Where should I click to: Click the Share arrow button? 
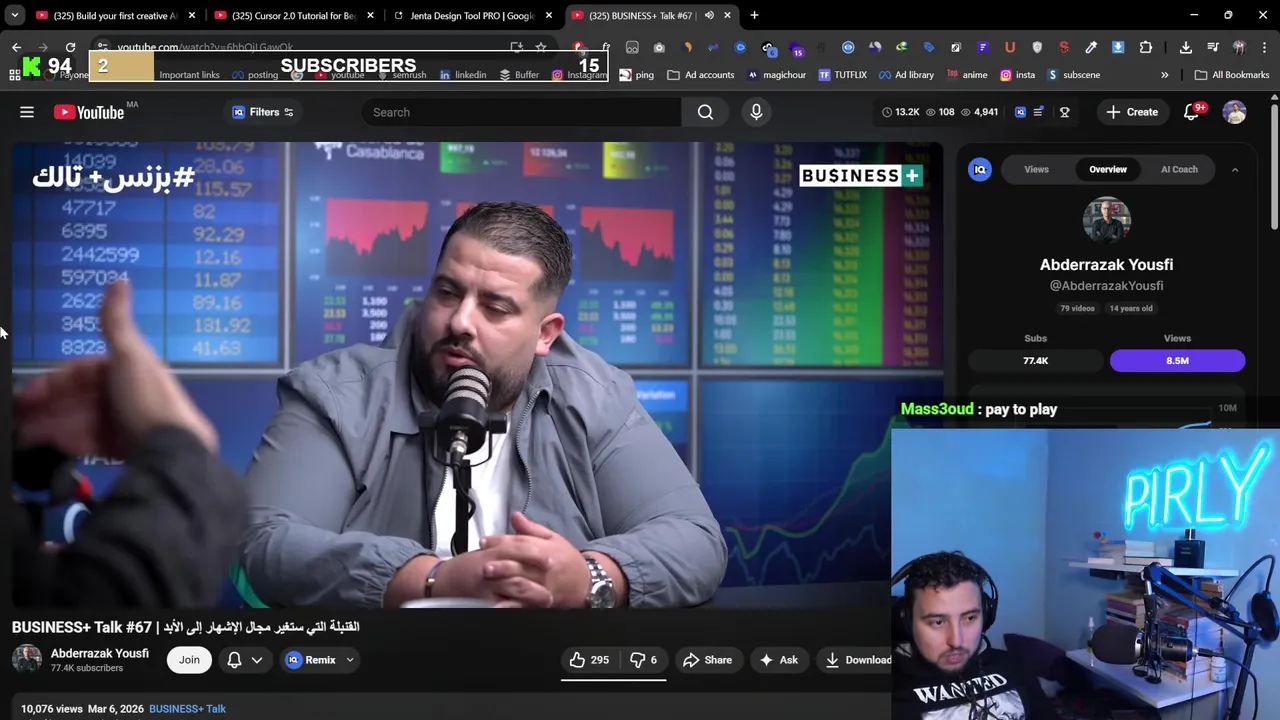point(707,660)
